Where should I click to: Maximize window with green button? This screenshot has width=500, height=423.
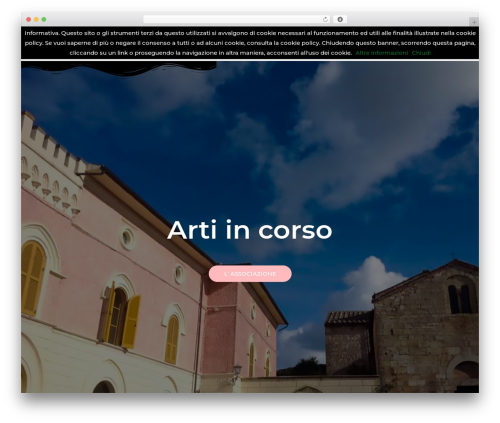pos(44,19)
